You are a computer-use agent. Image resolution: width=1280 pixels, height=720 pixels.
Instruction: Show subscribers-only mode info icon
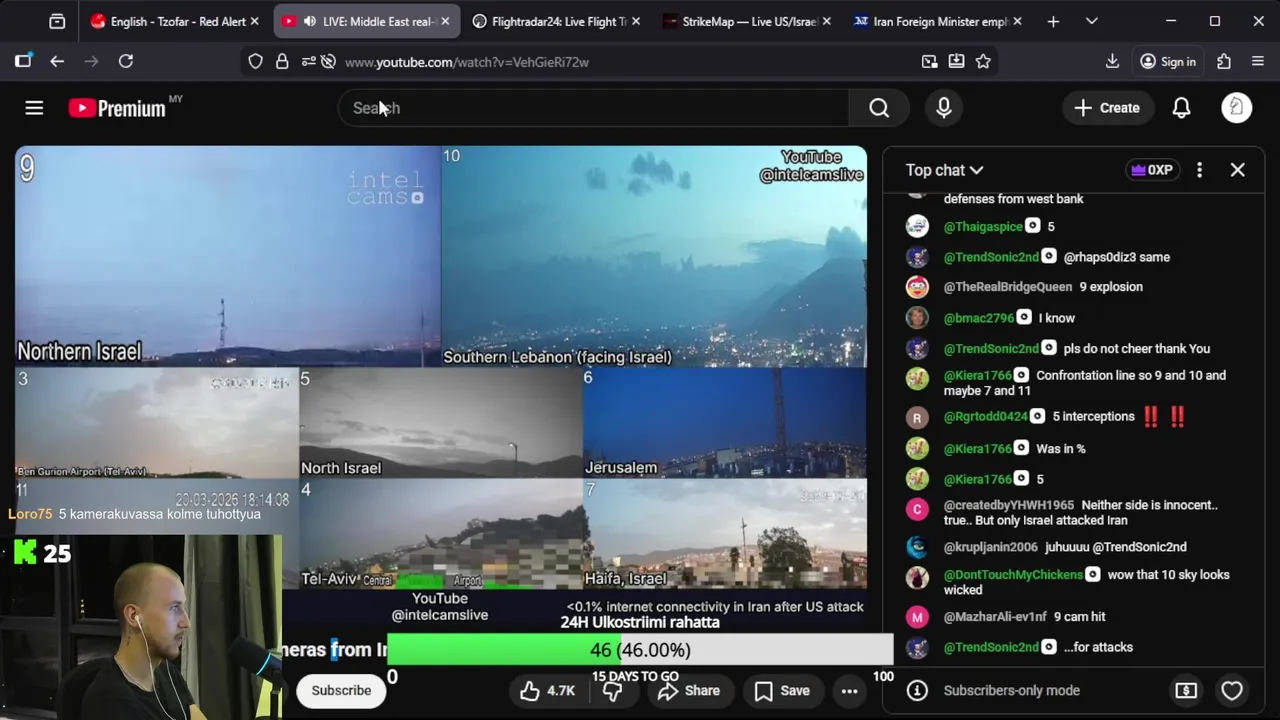pos(917,690)
